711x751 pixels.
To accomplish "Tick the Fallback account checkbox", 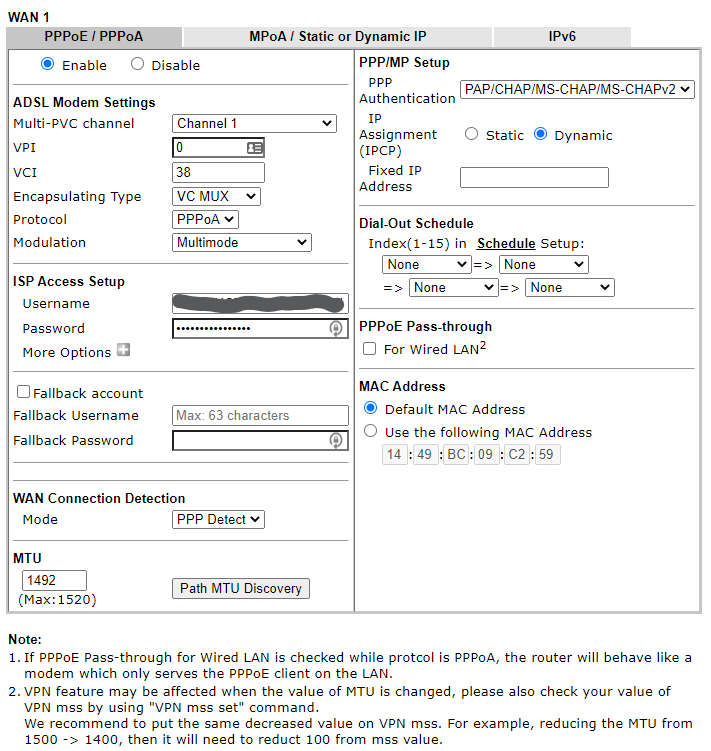I will point(23,392).
